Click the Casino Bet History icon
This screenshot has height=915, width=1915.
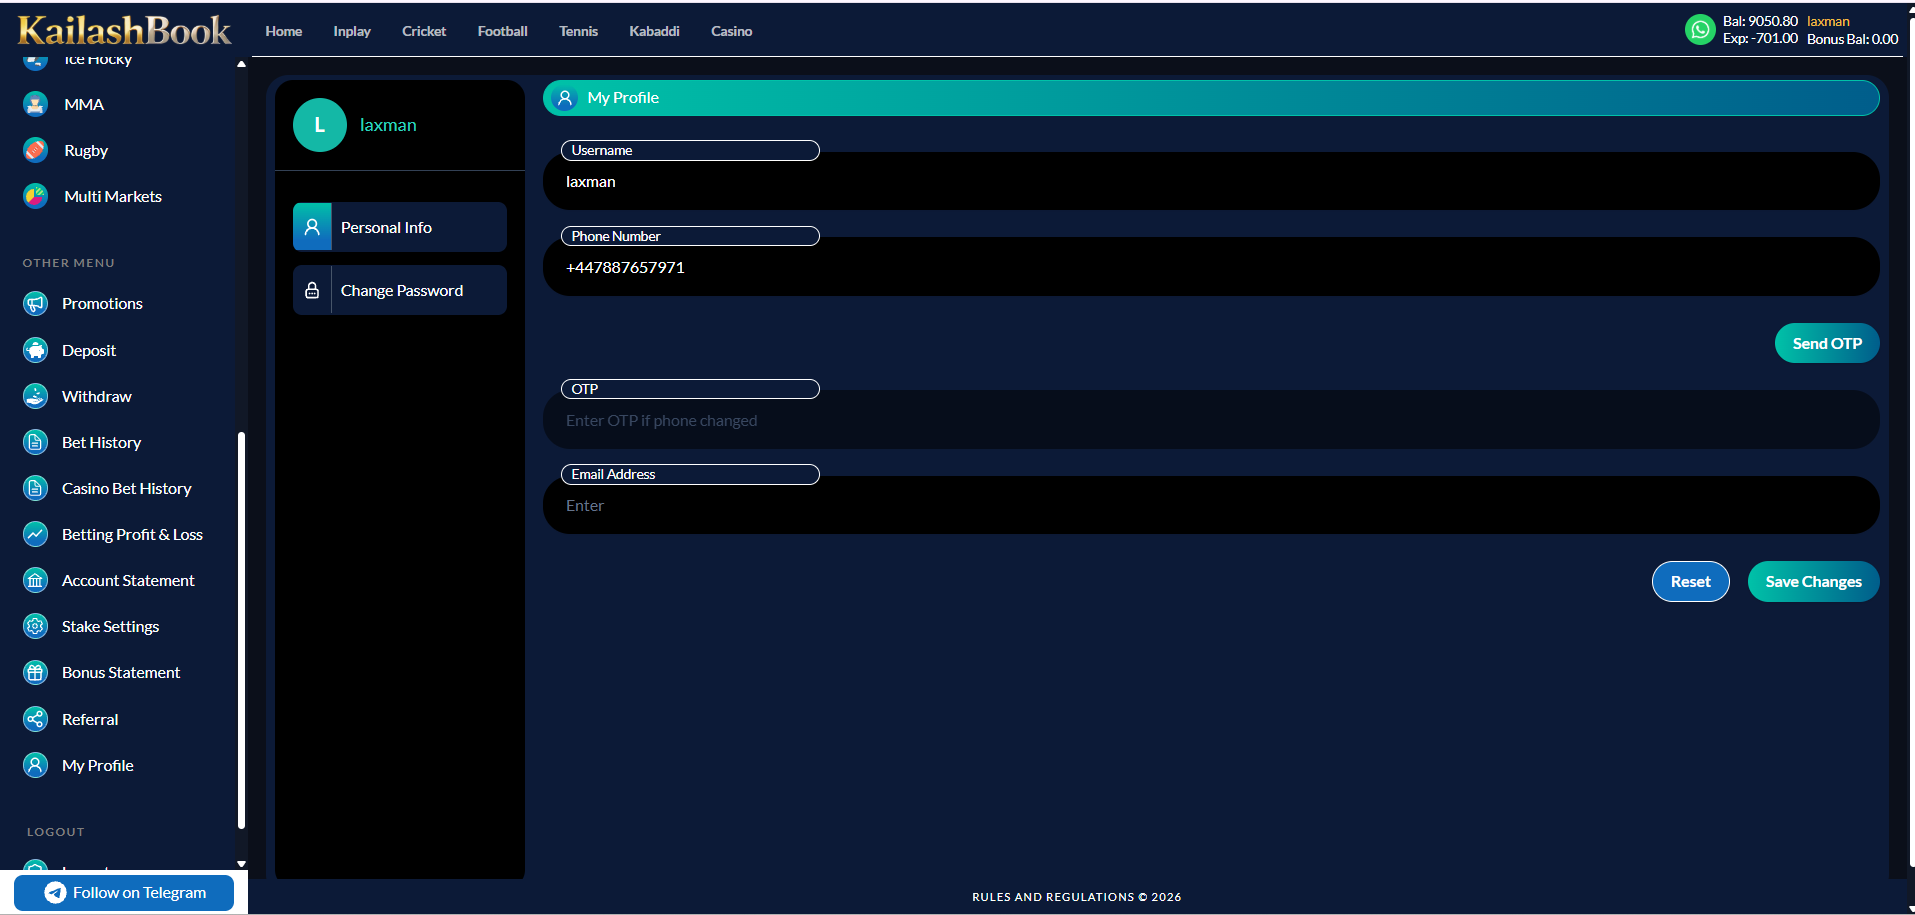click(x=35, y=488)
